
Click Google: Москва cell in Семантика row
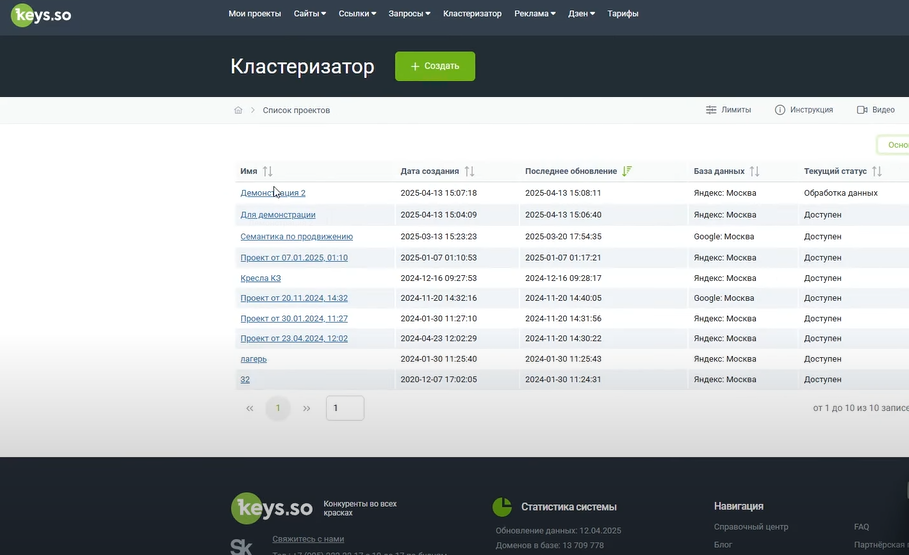[x=723, y=237]
